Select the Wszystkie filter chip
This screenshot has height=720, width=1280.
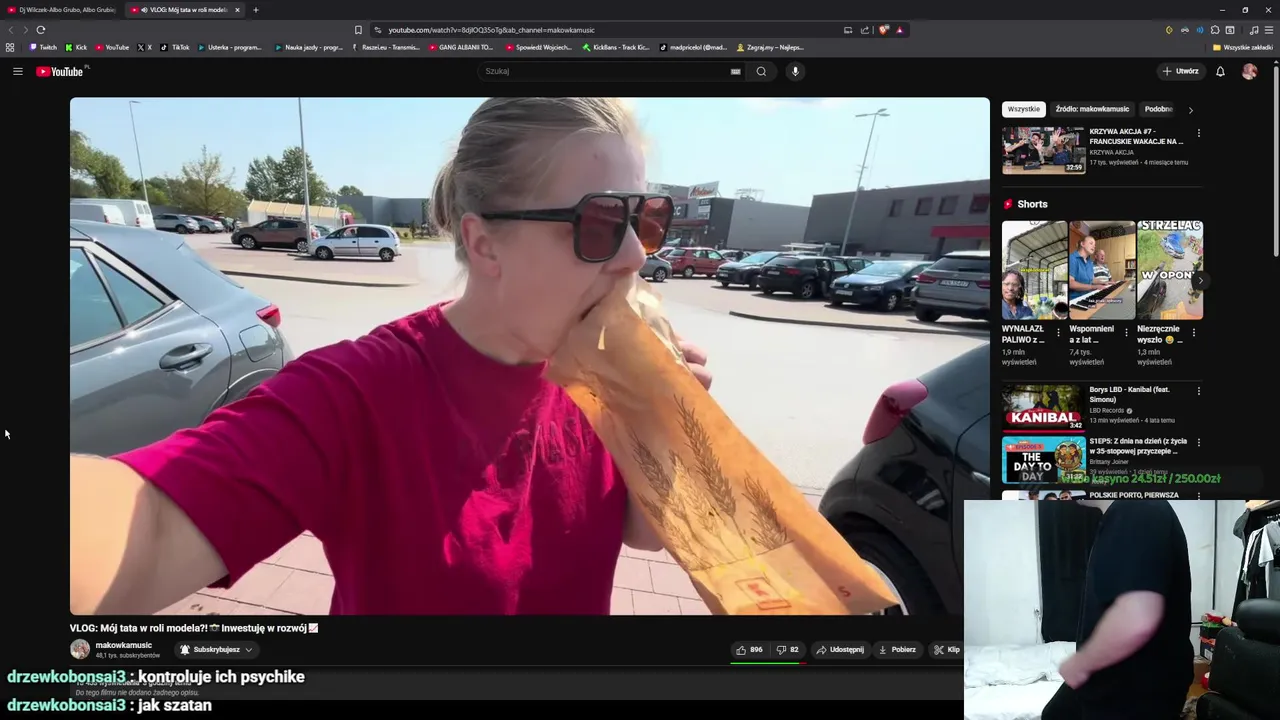click(1023, 109)
